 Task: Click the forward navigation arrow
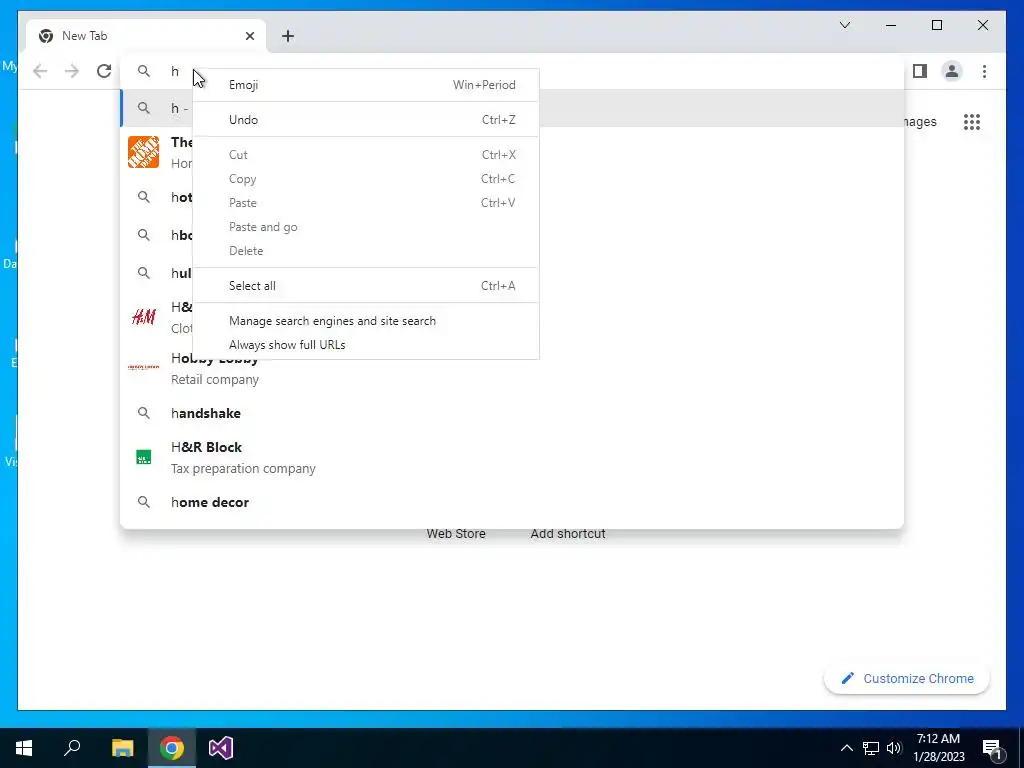72,71
